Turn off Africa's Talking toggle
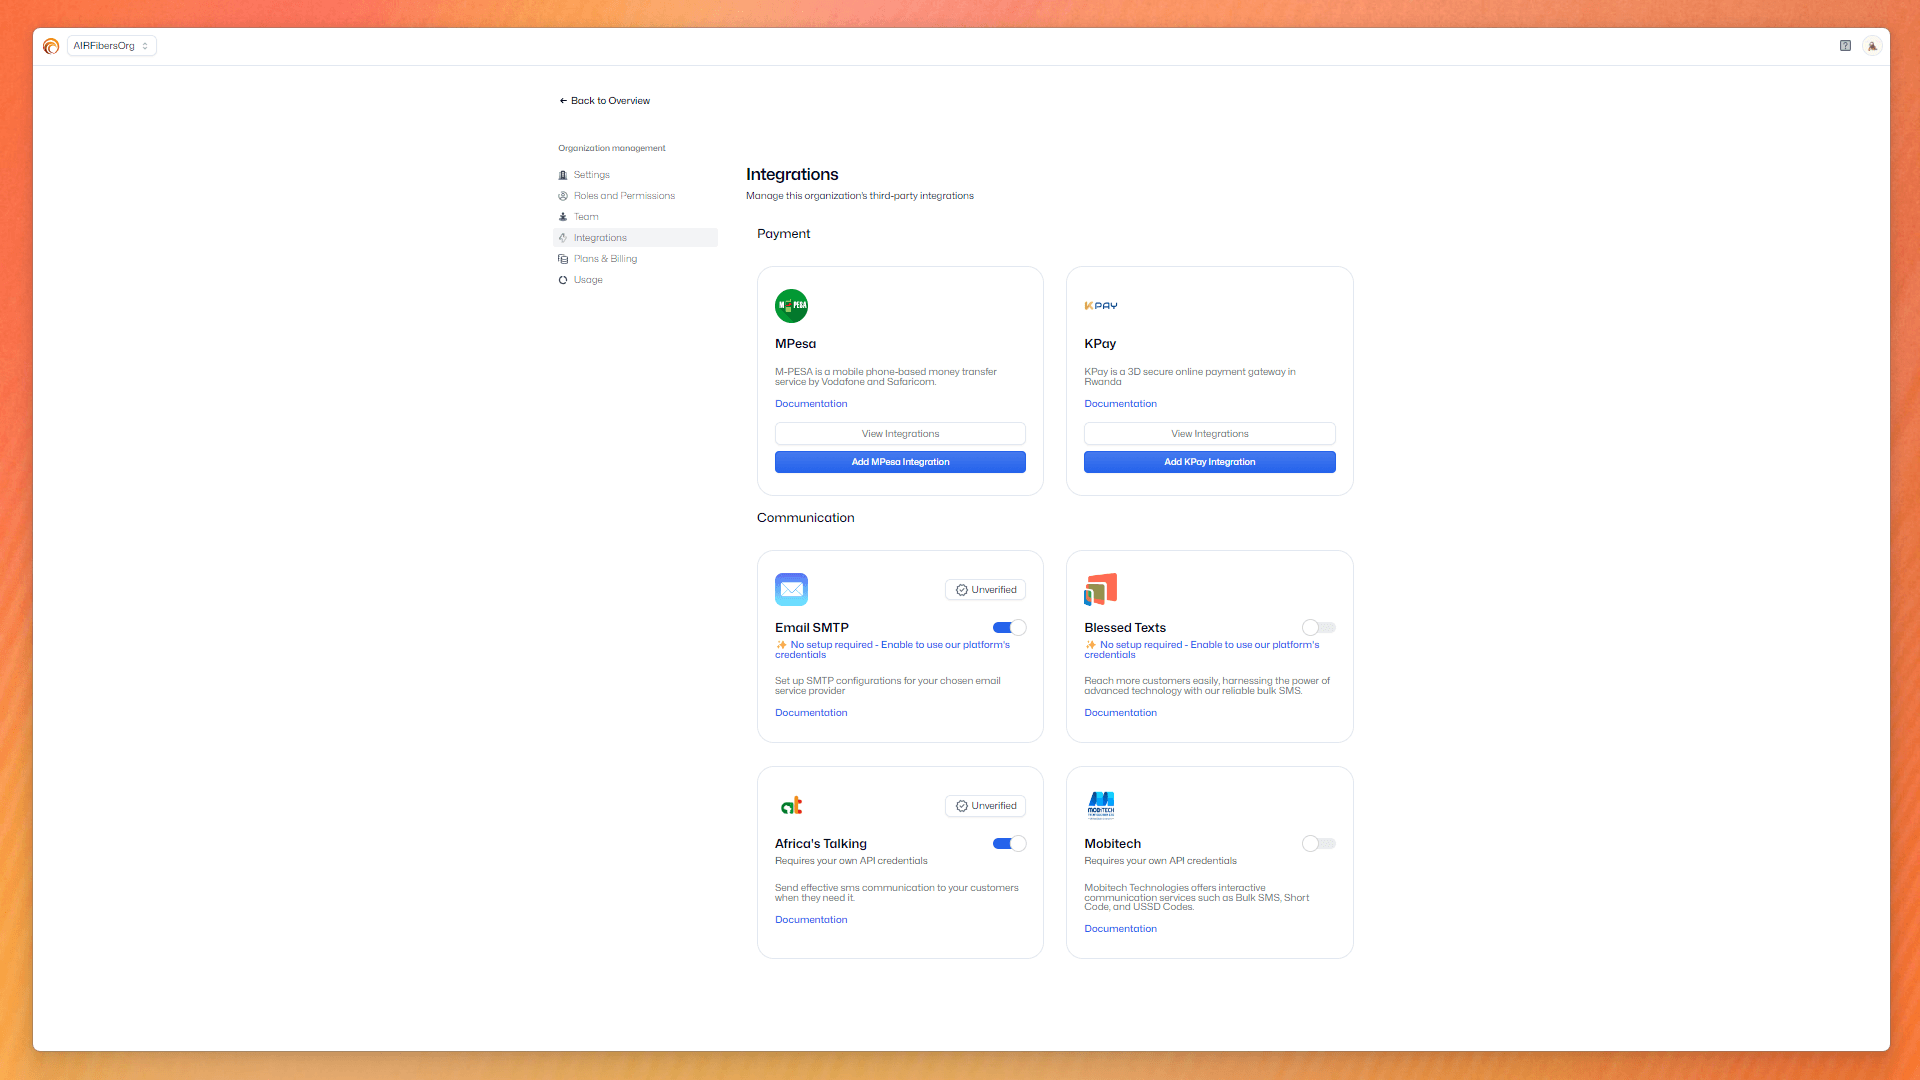Viewport: 1920px width, 1080px height. pyautogui.click(x=1009, y=844)
